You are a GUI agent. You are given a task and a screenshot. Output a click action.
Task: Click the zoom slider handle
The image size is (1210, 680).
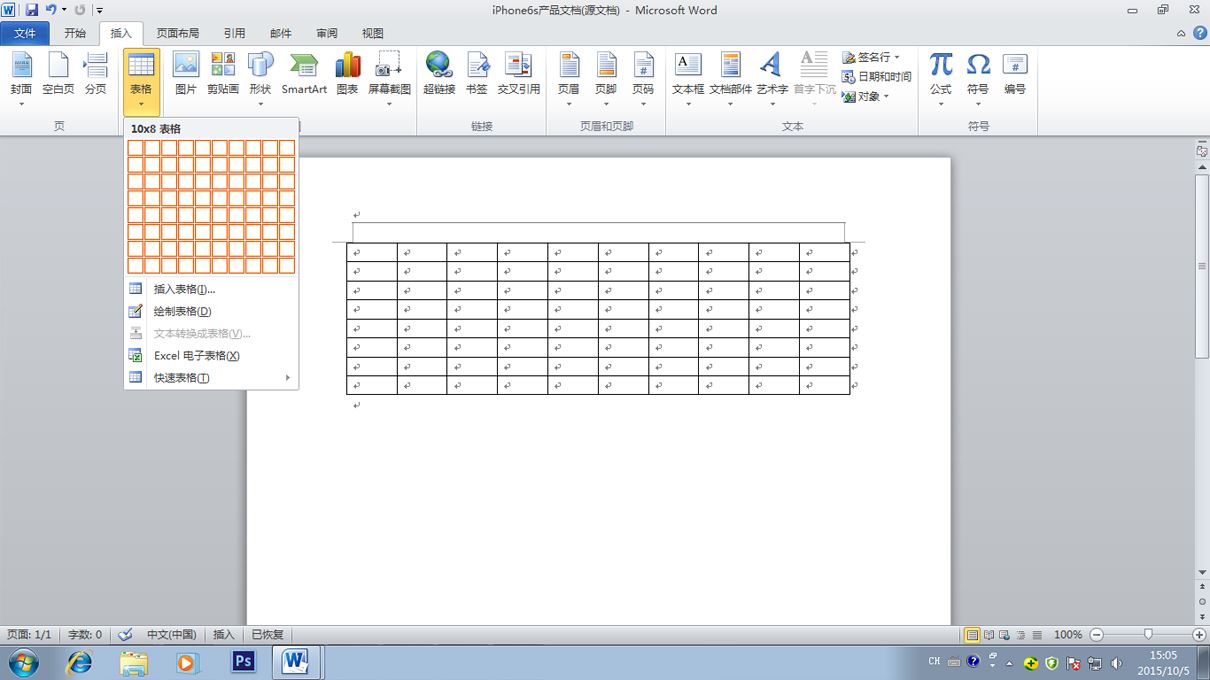(x=1148, y=635)
